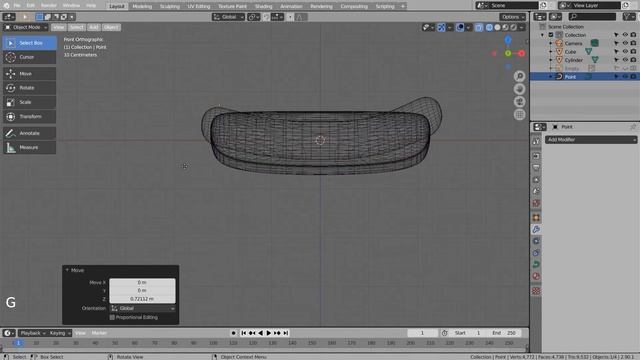Click the Blender logo menu
640x360 pixels.
click(x=6, y=6)
